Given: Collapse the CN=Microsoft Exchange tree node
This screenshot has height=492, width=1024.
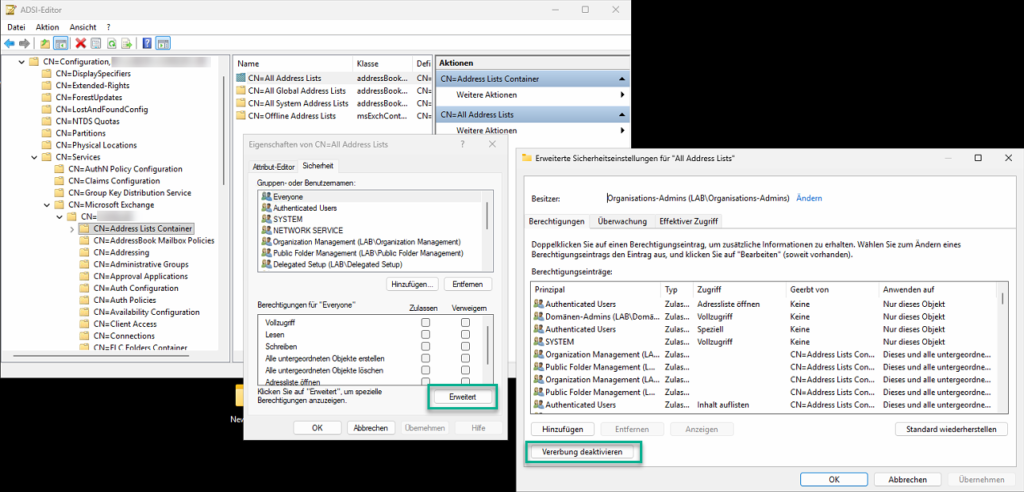Looking at the screenshot, I should click(x=47, y=205).
